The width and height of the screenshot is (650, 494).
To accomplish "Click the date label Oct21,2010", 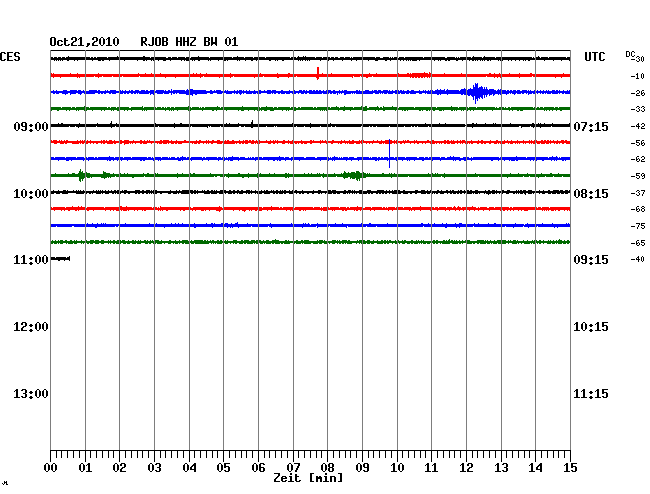I will pos(84,42).
